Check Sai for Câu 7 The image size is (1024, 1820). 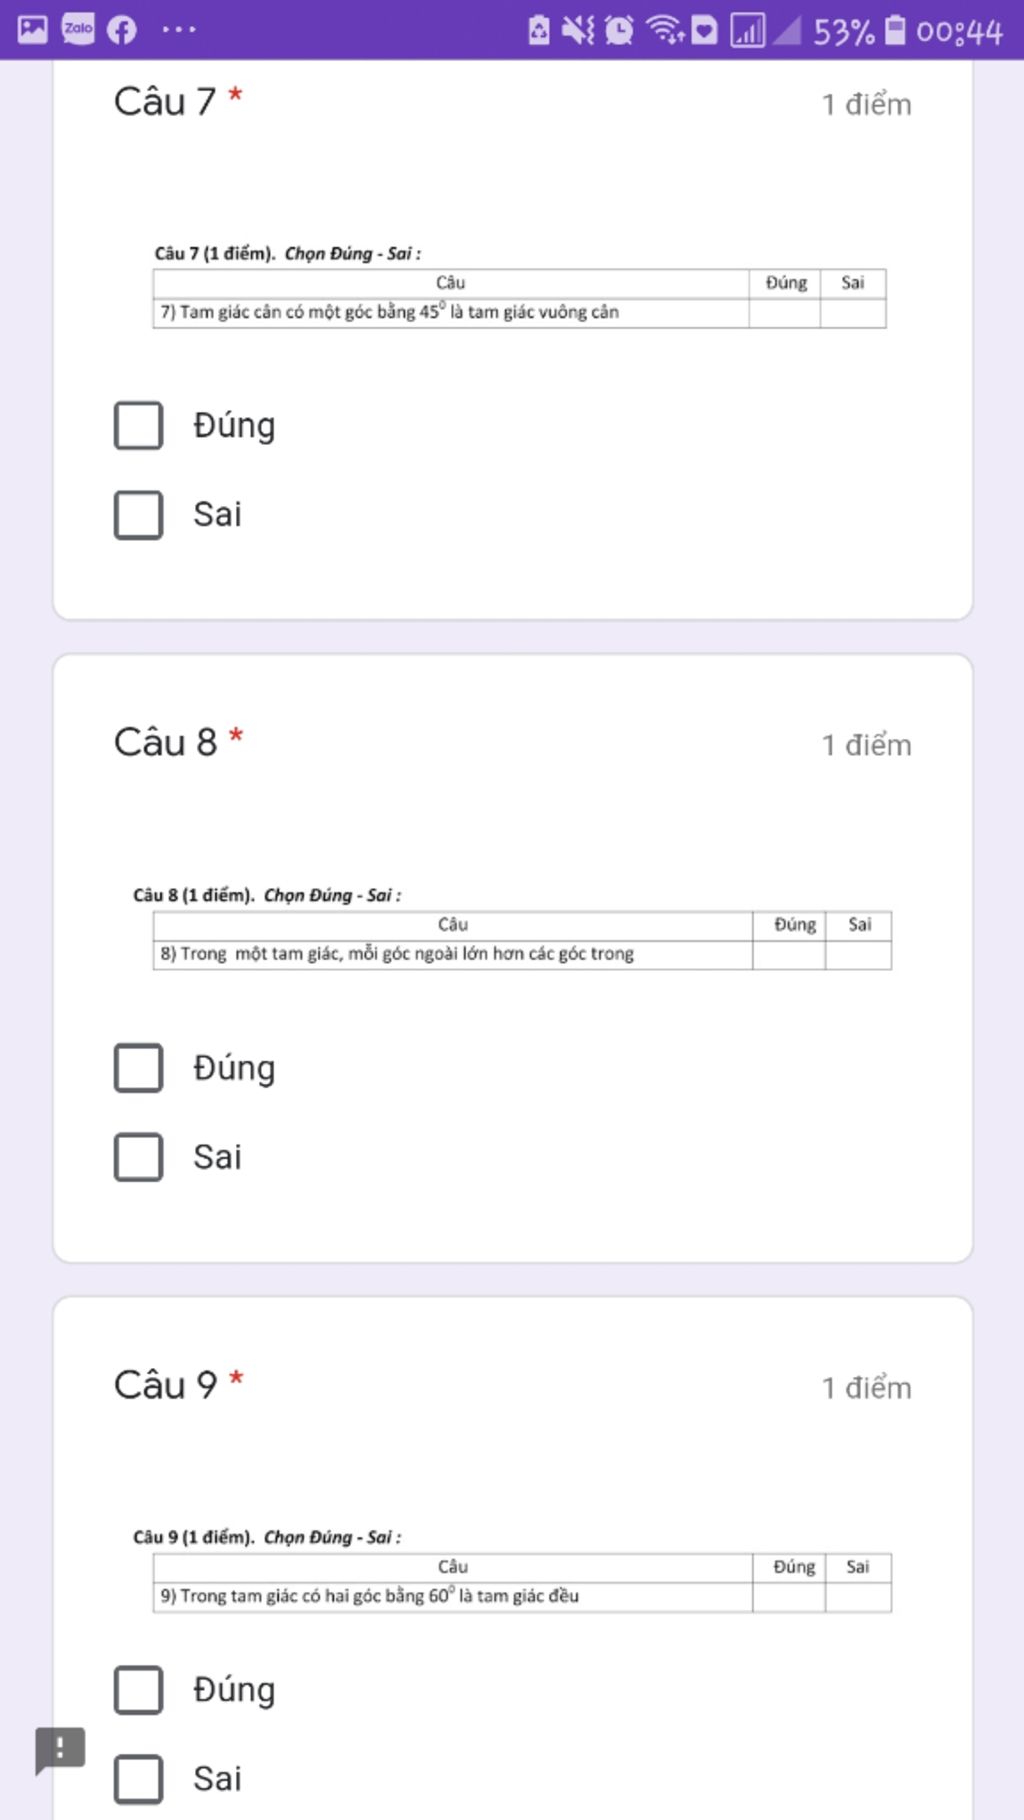pyautogui.click(x=139, y=515)
